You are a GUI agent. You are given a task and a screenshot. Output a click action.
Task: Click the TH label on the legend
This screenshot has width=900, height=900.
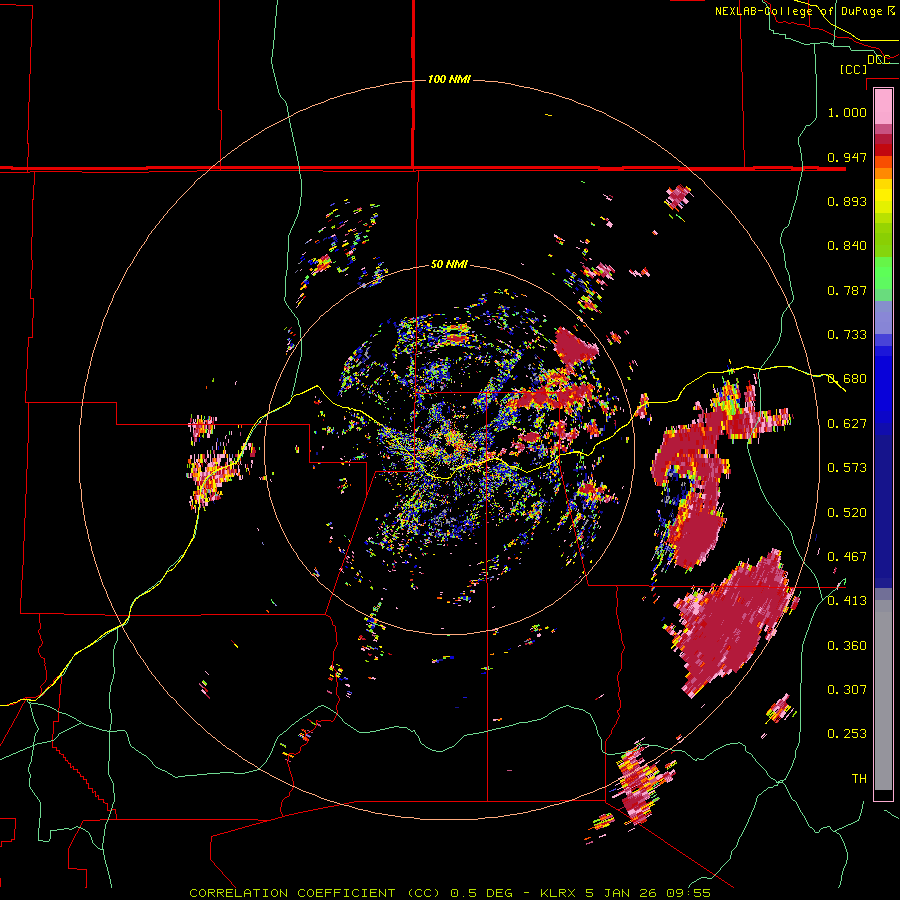coord(859,779)
